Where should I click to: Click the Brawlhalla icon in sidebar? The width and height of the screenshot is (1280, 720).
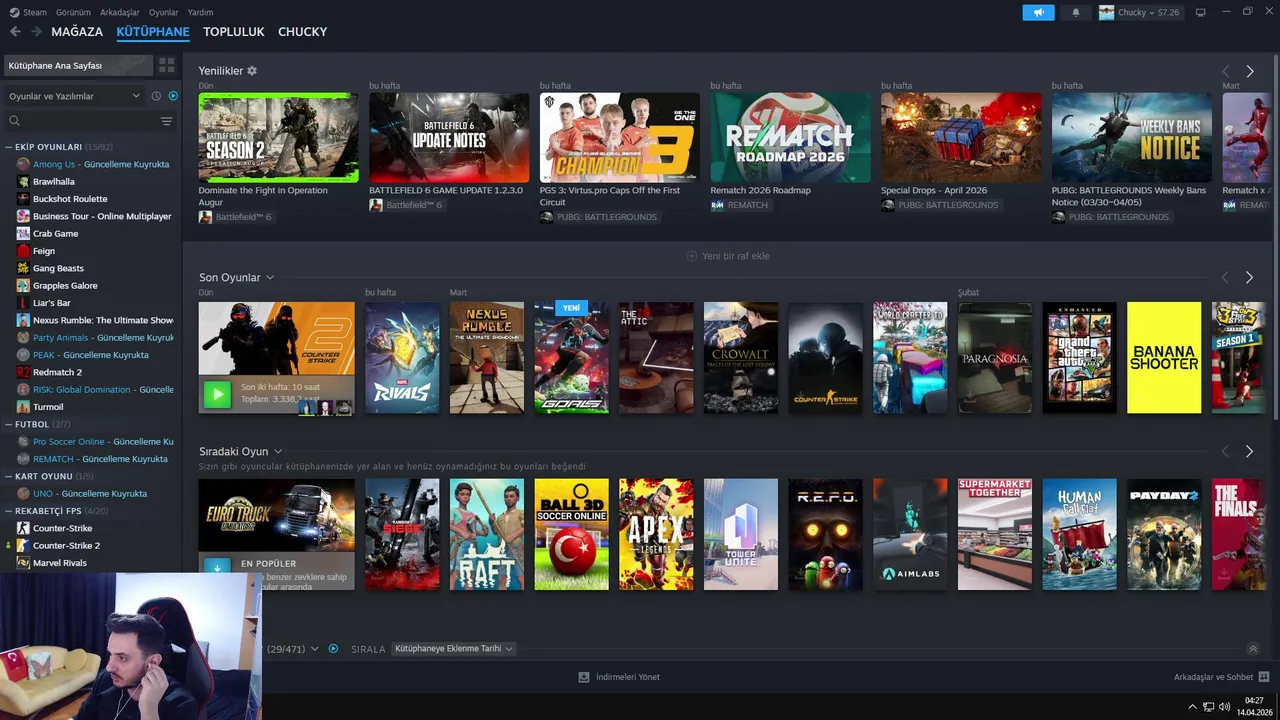point(23,182)
